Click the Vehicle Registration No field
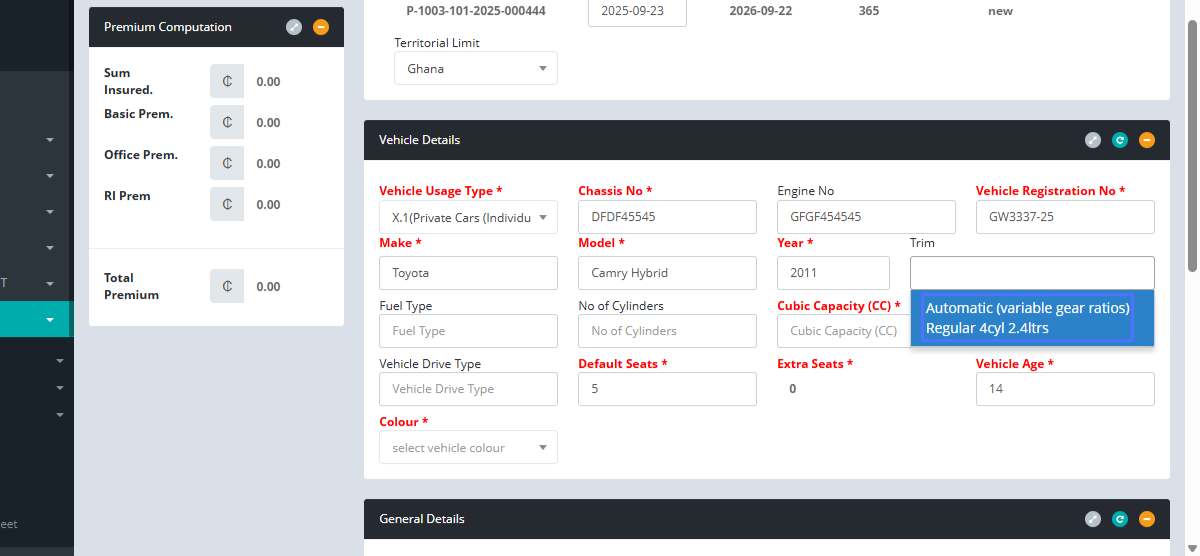 coord(1064,217)
